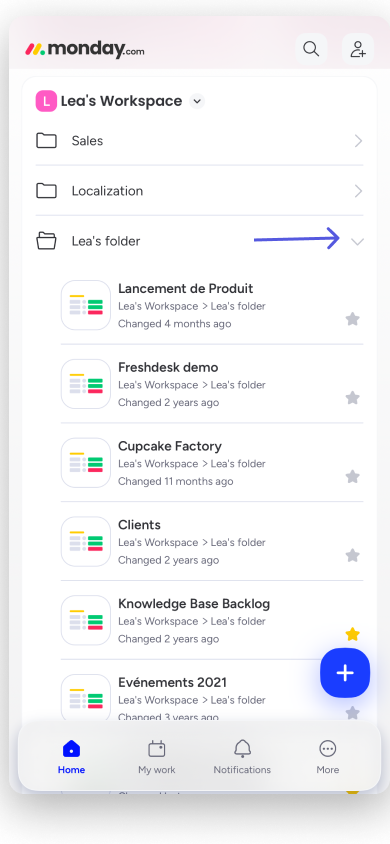Tap the invite member icon
The image size is (390, 844).
[358, 49]
